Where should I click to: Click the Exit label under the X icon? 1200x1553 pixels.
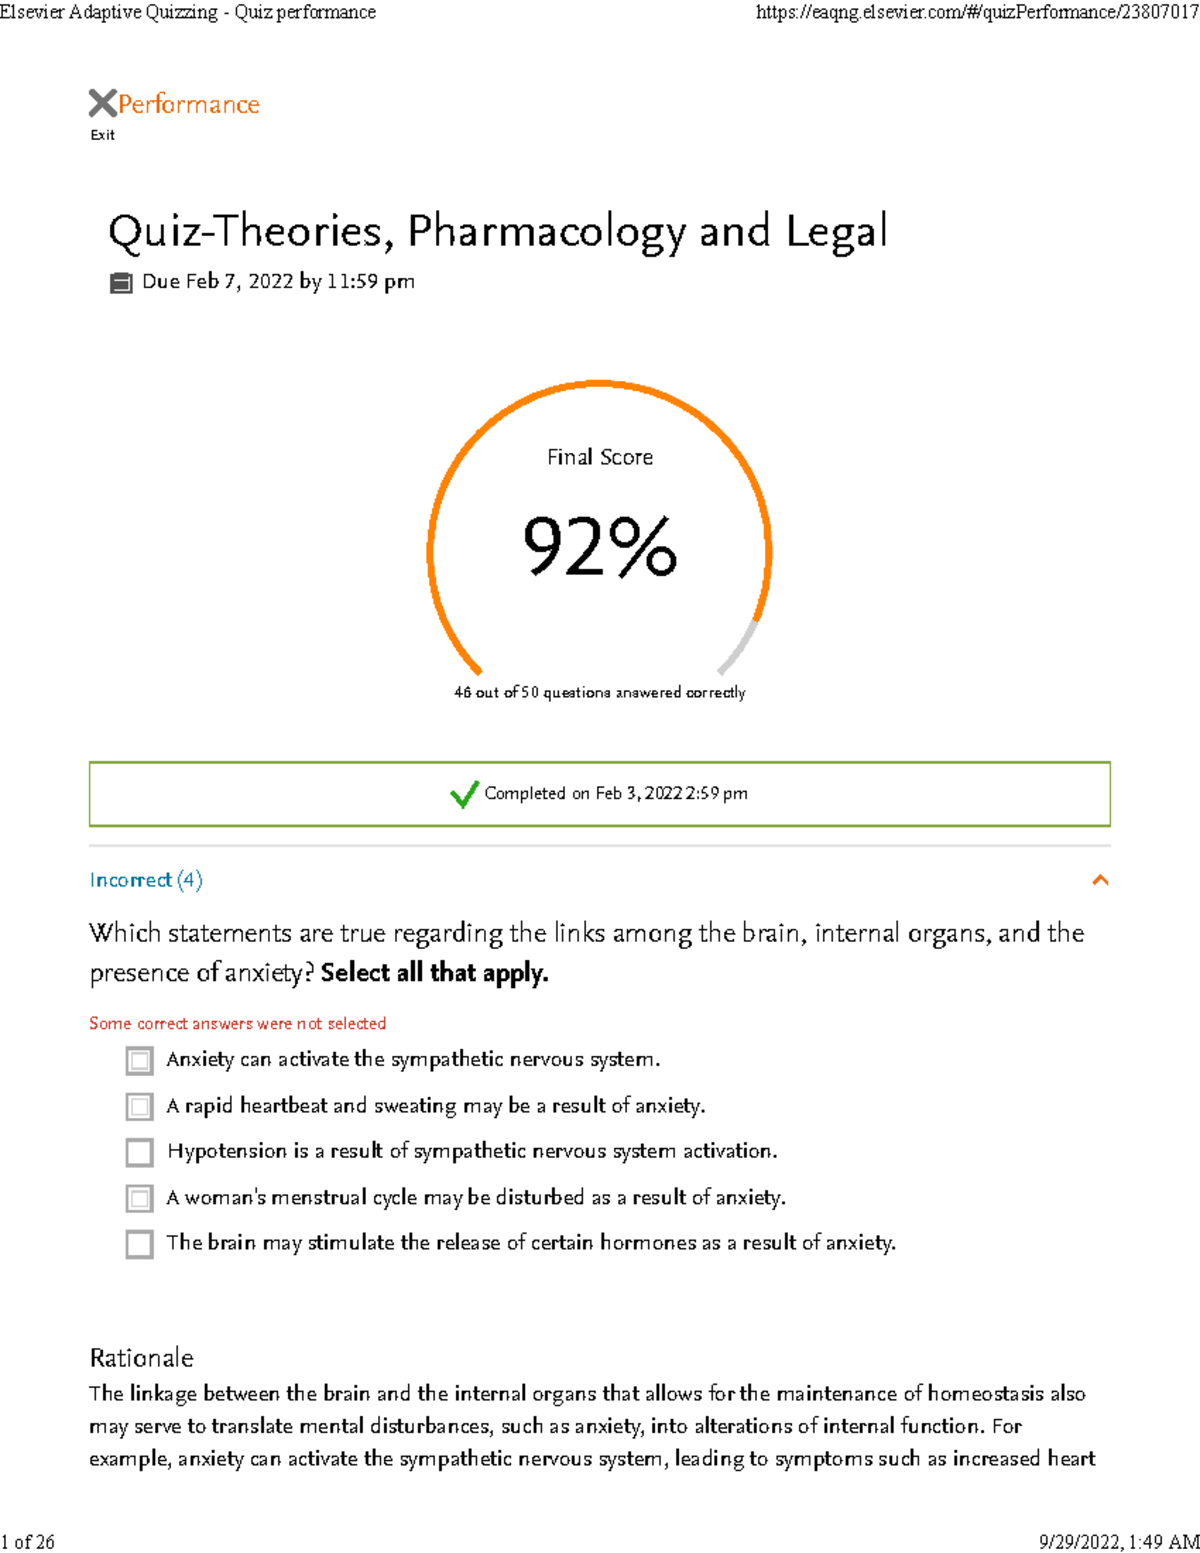(x=102, y=133)
